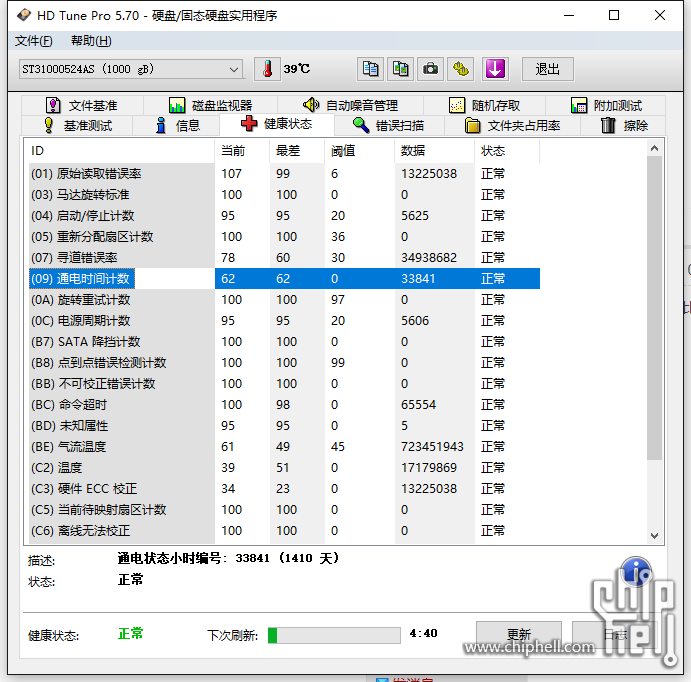The height and width of the screenshot is (682, 691).
Task: Click the 更新 button
Action: coord(519,635)
